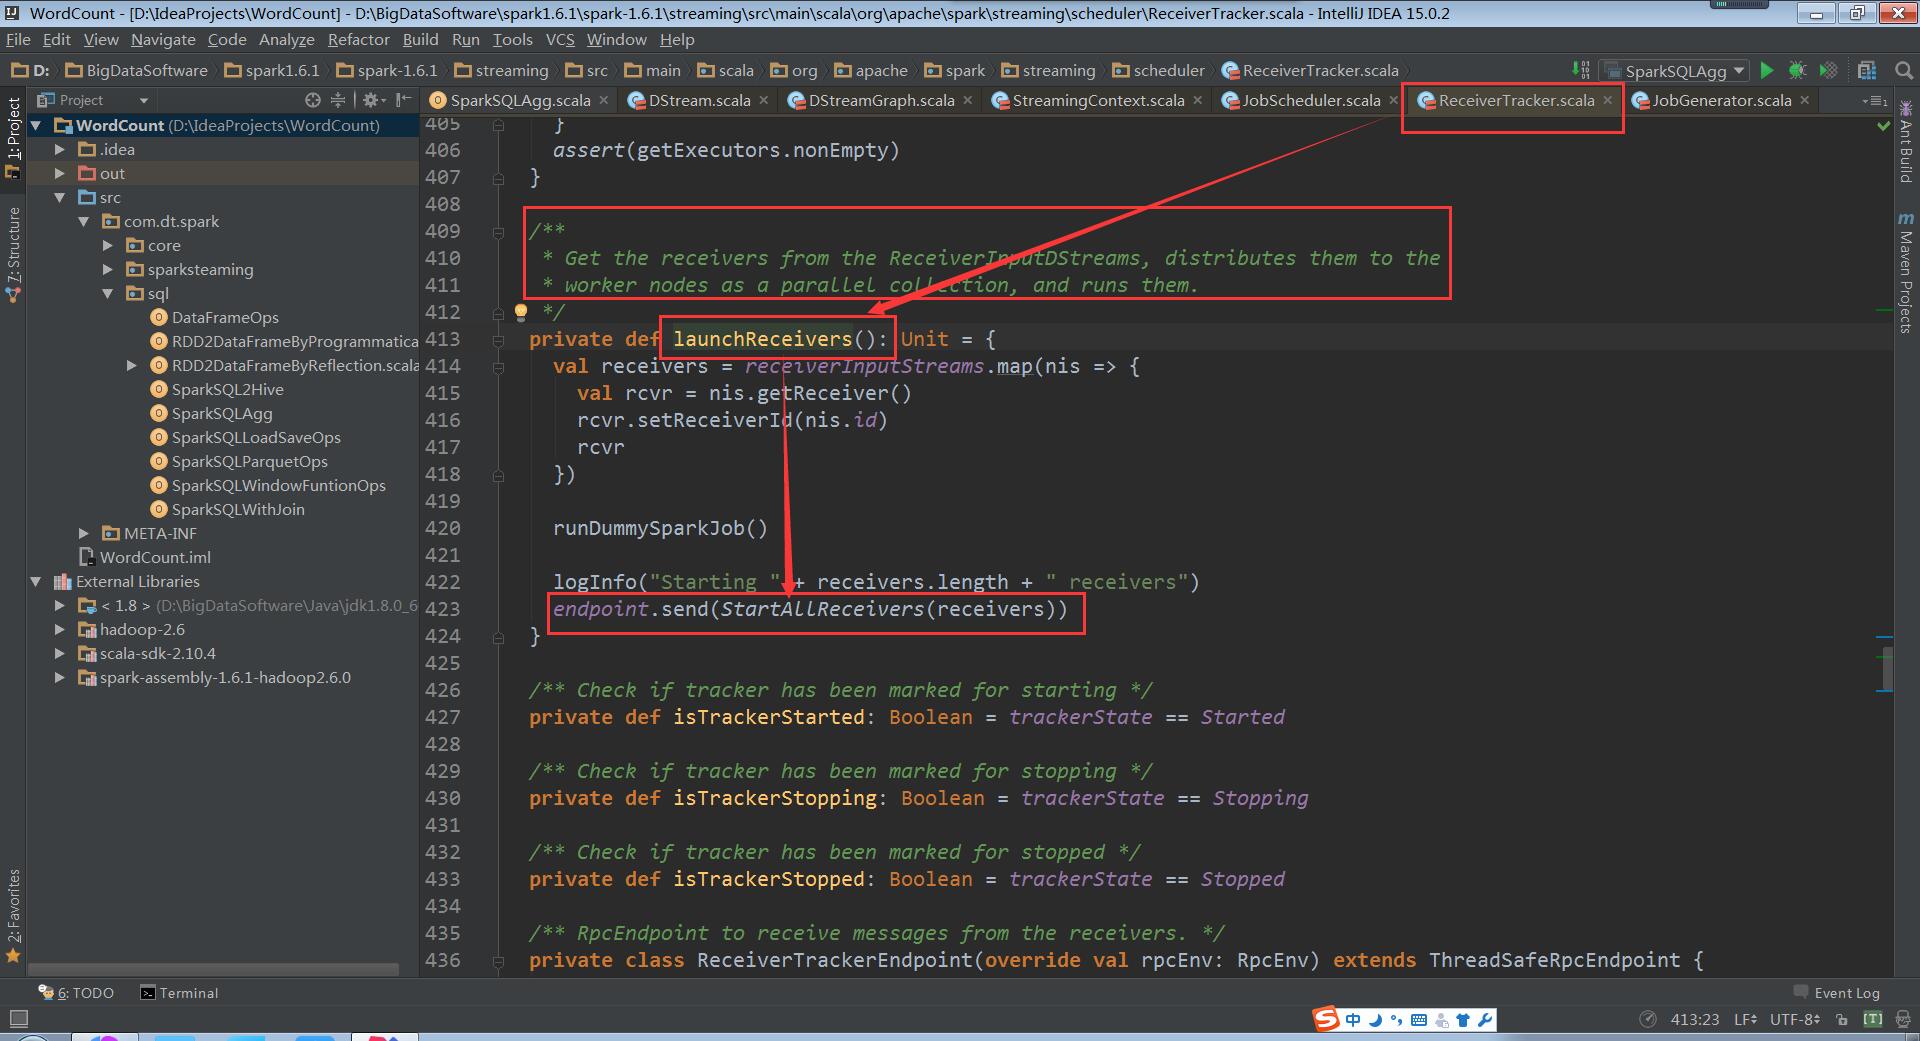
Task: Switch to JobScheduler.scala tab
Action: pos(1311,100)
